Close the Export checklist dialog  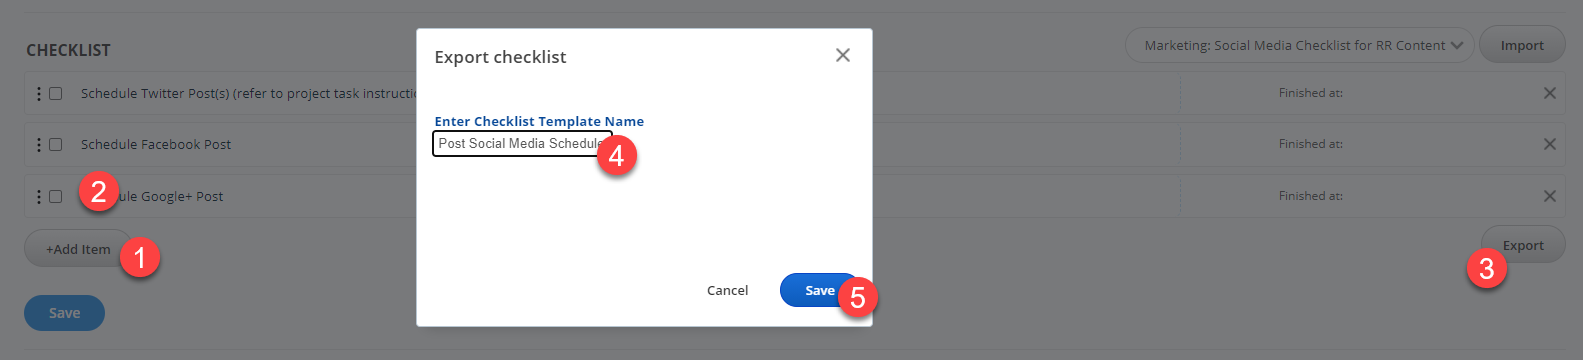coord(843,55)
